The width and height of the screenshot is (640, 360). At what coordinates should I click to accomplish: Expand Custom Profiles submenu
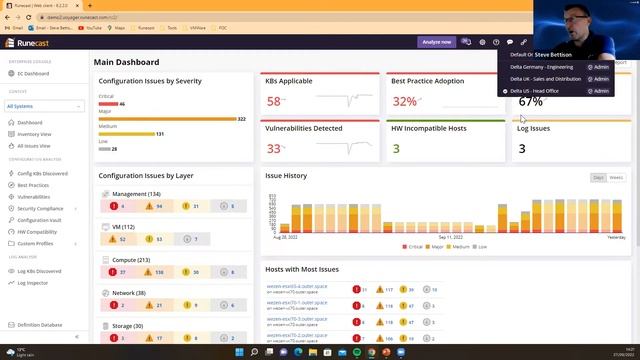coord(76,244)
